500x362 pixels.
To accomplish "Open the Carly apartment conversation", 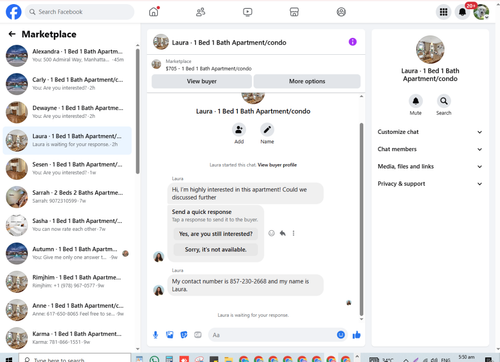I will [67, 84].
